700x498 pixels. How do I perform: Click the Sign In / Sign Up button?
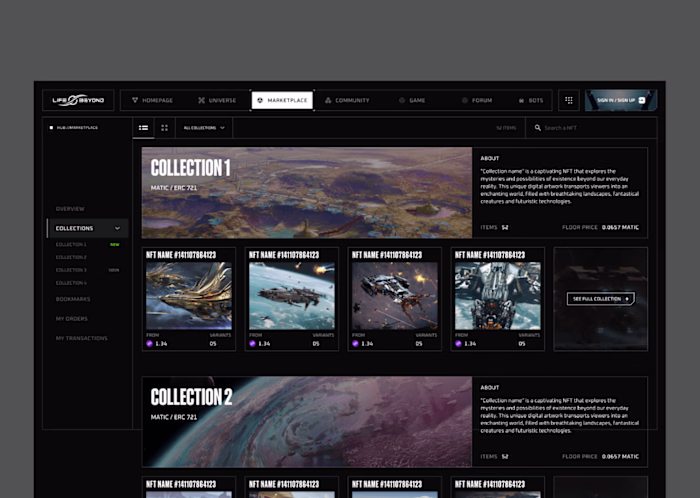pos(621,100)
